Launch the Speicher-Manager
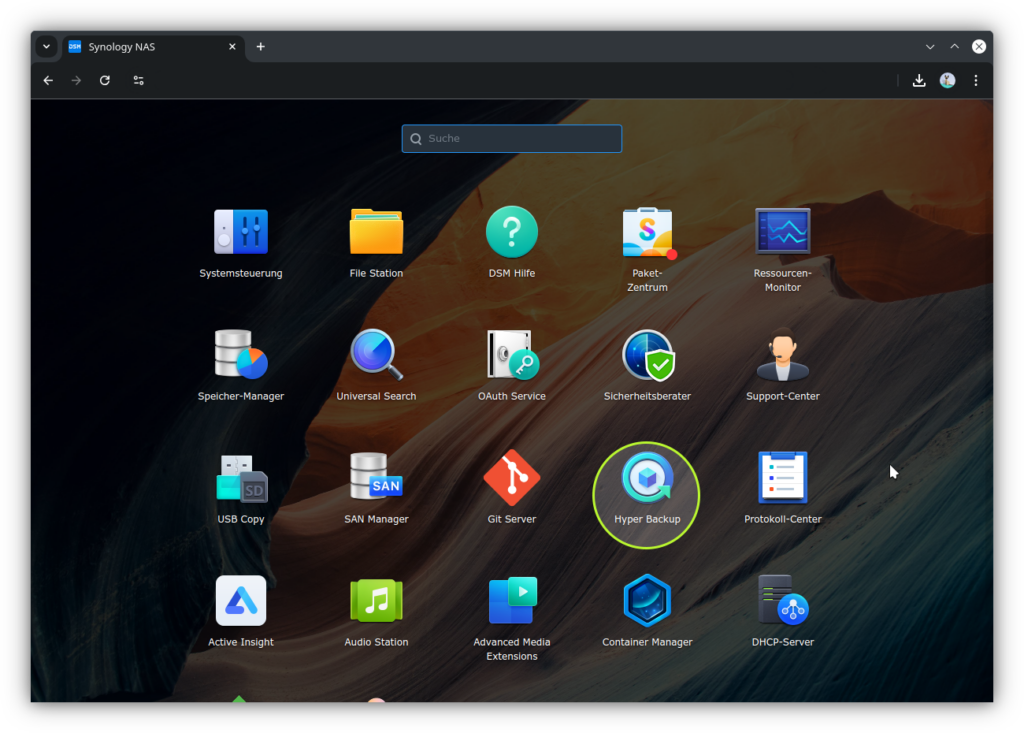This screenshot has width=1024, height=733. (241, 354)
